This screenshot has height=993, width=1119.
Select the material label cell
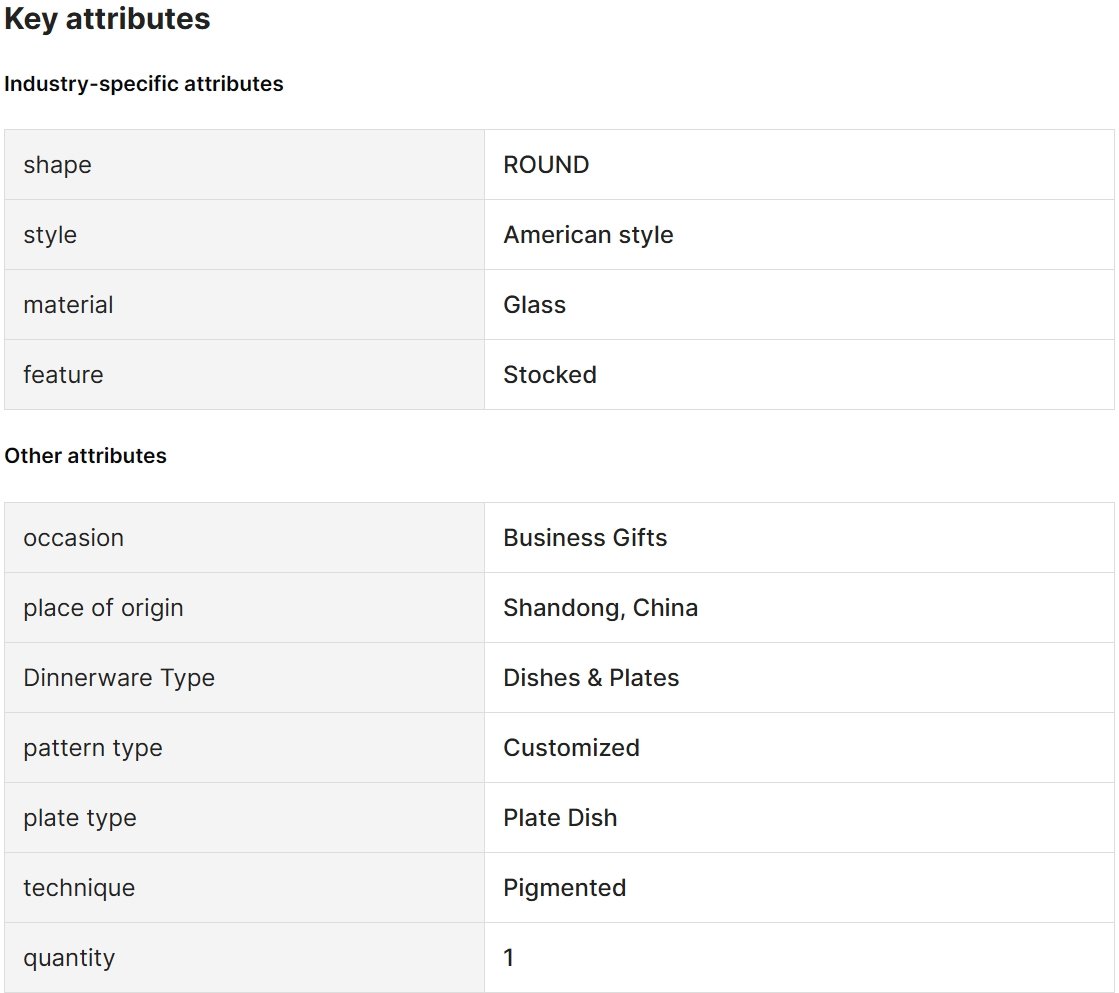tap(244, 305)
